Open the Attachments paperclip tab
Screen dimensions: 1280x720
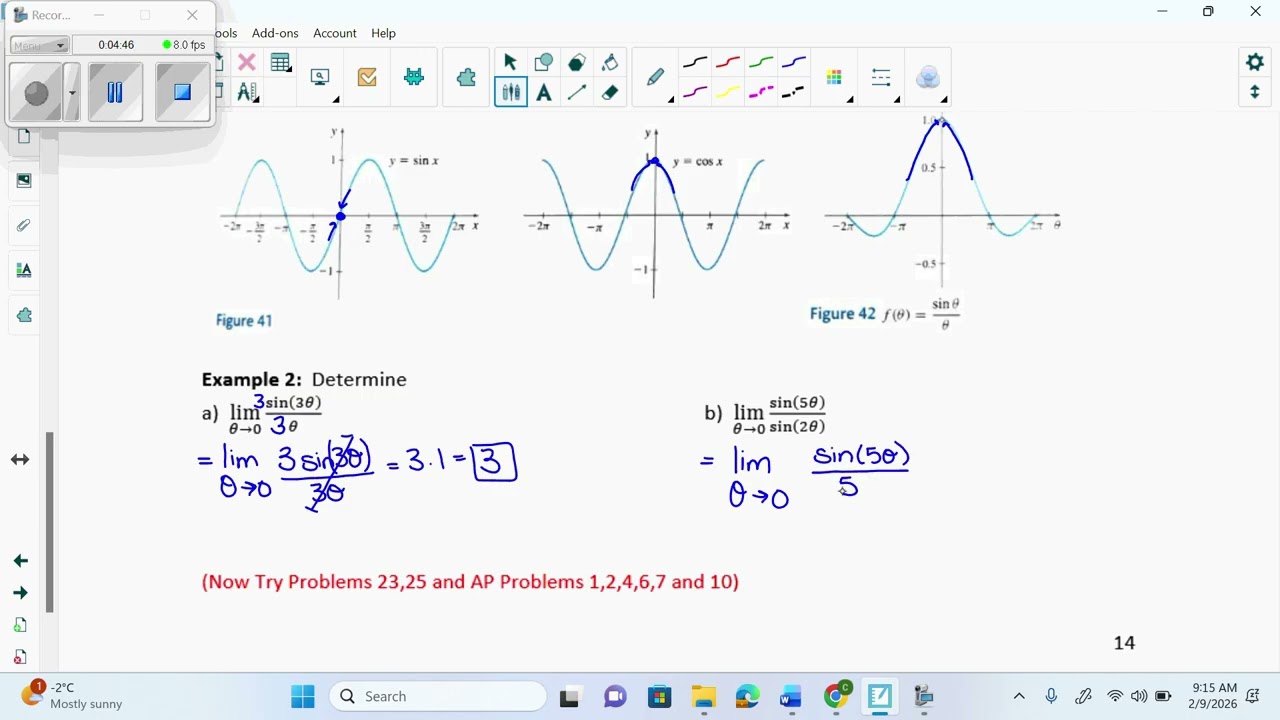[24, 226]
